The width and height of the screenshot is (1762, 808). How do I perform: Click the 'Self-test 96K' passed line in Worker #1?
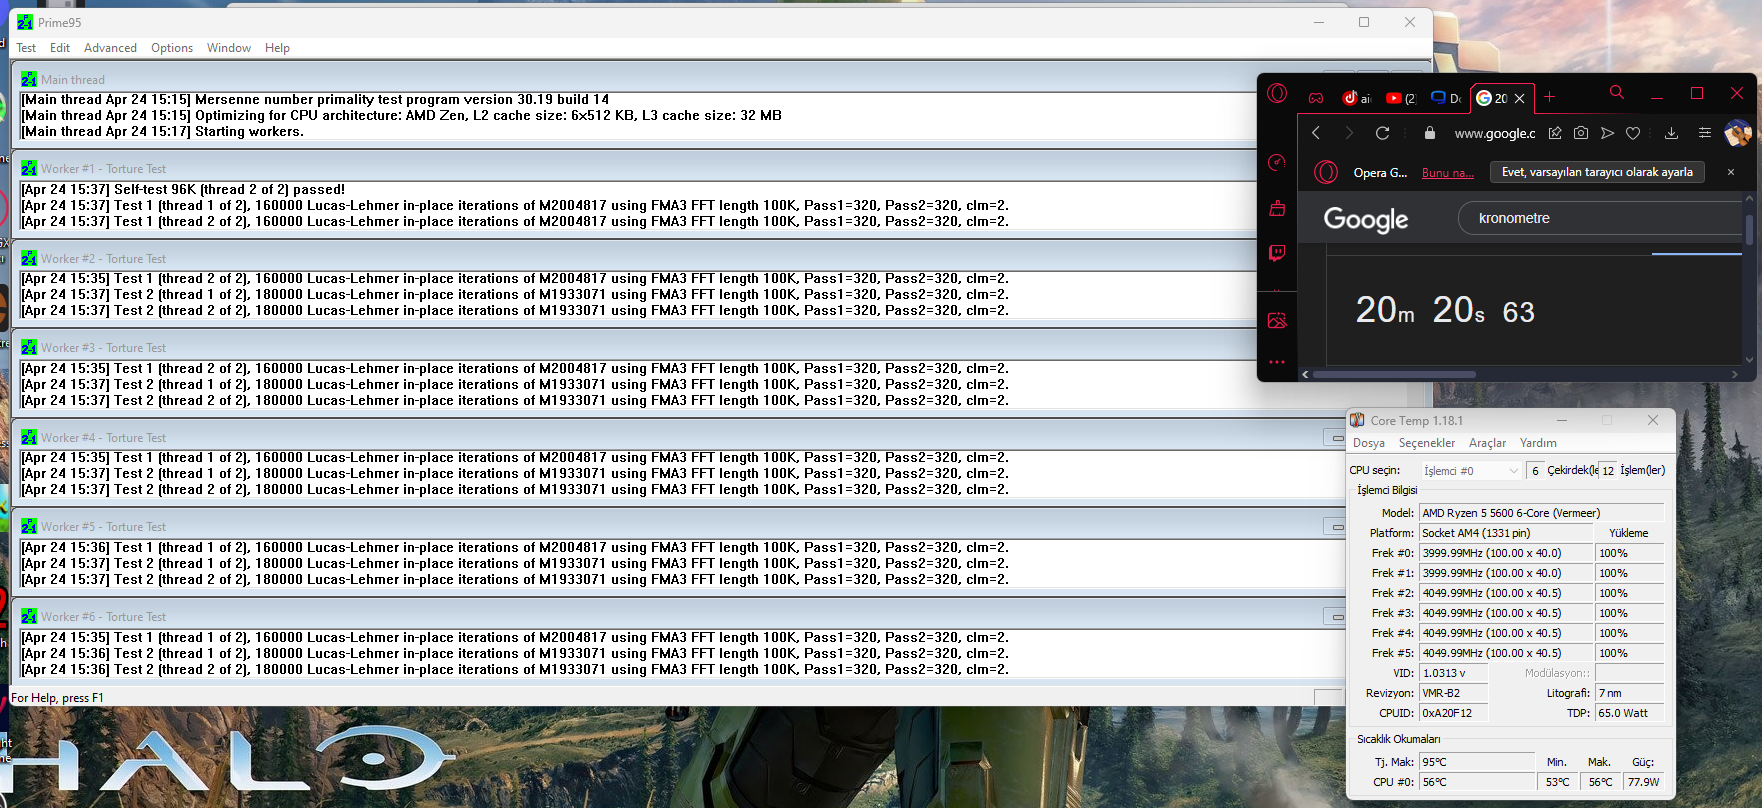point(183,189)
